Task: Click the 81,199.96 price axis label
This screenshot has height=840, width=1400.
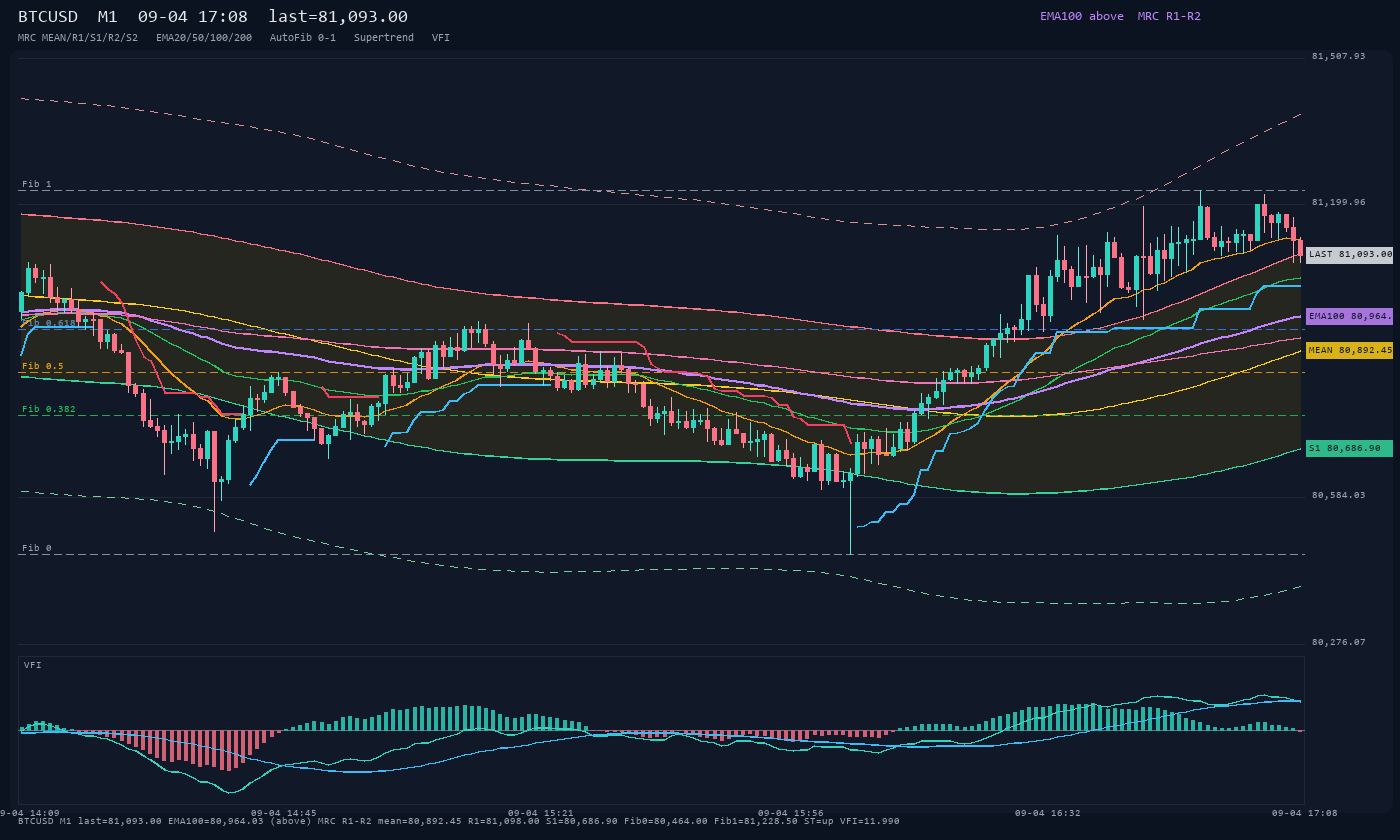Action: 1338,202
